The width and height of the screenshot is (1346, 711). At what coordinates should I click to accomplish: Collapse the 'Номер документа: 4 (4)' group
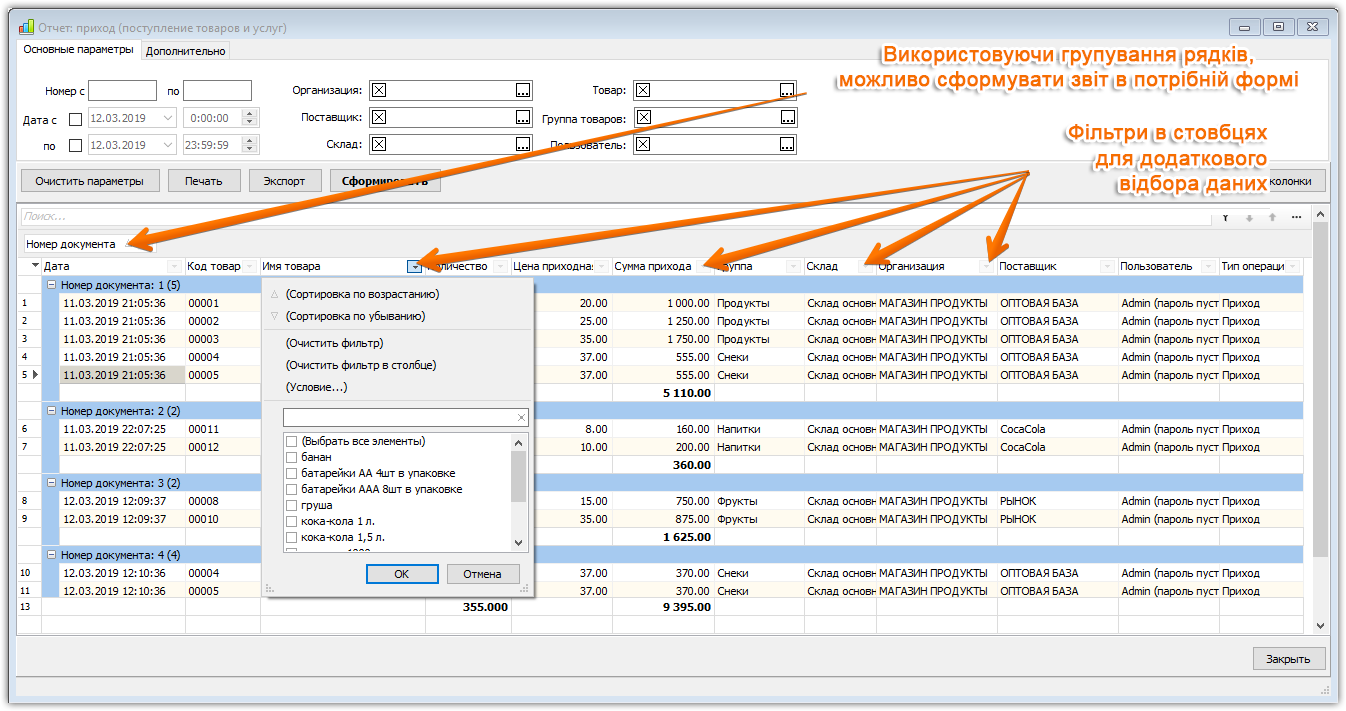(x=51, y=555)
